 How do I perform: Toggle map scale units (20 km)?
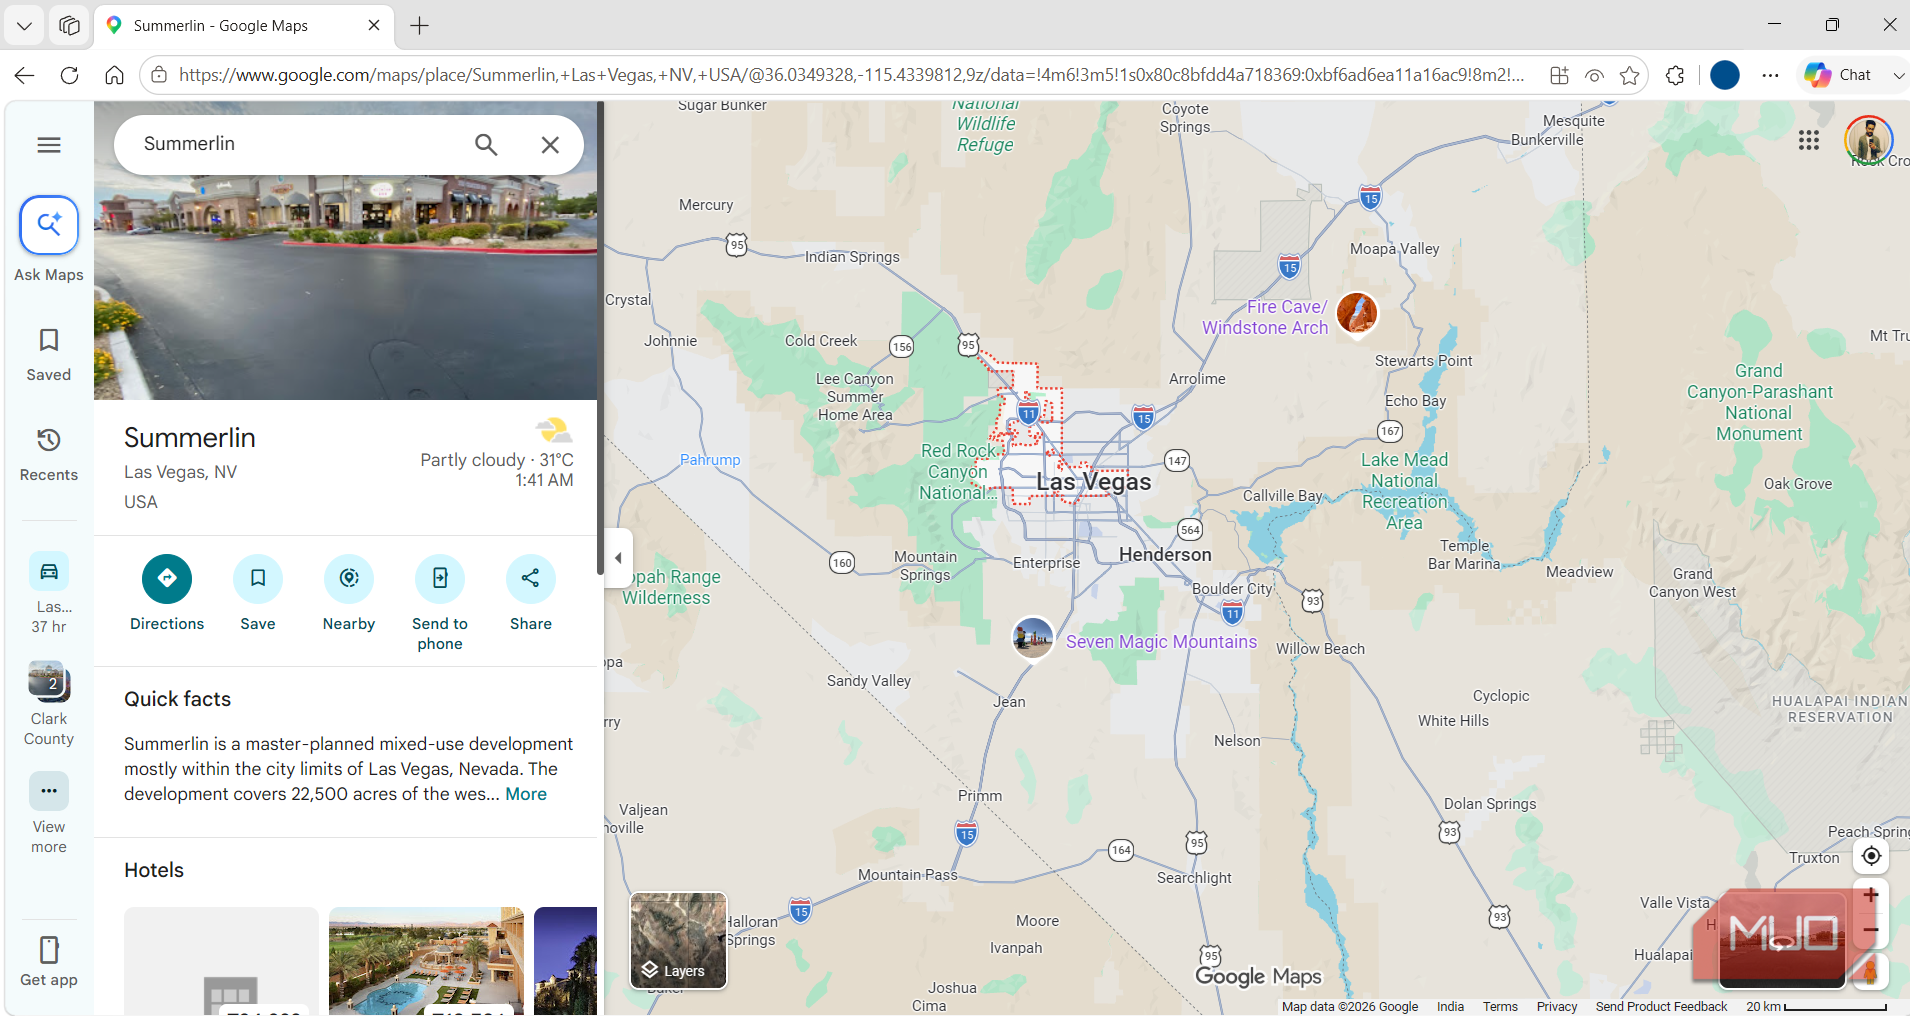[1816, 1007]
